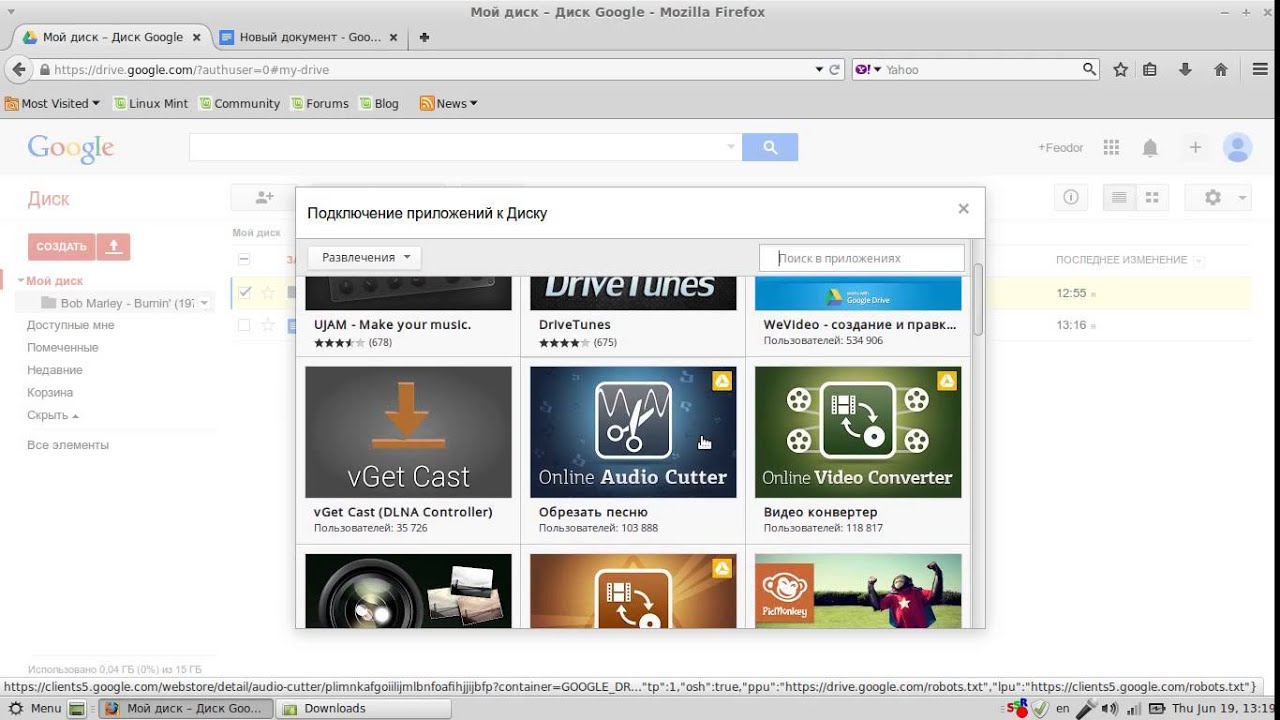The image size is (1280, 720).
Task: Open the +Feodor profile link
Action: point(1061,147)
